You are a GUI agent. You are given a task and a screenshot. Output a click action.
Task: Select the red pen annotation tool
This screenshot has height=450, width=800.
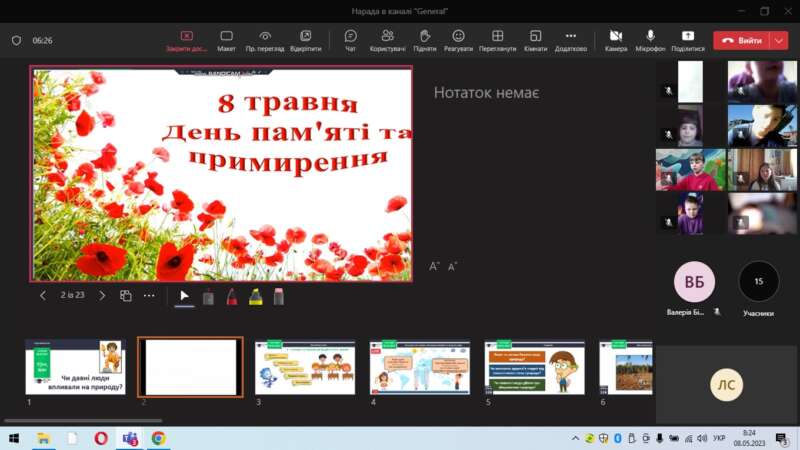click(231, 296)
